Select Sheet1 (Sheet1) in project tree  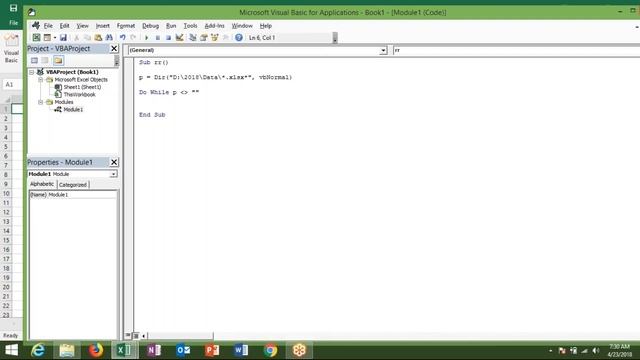tap(82, 87)
